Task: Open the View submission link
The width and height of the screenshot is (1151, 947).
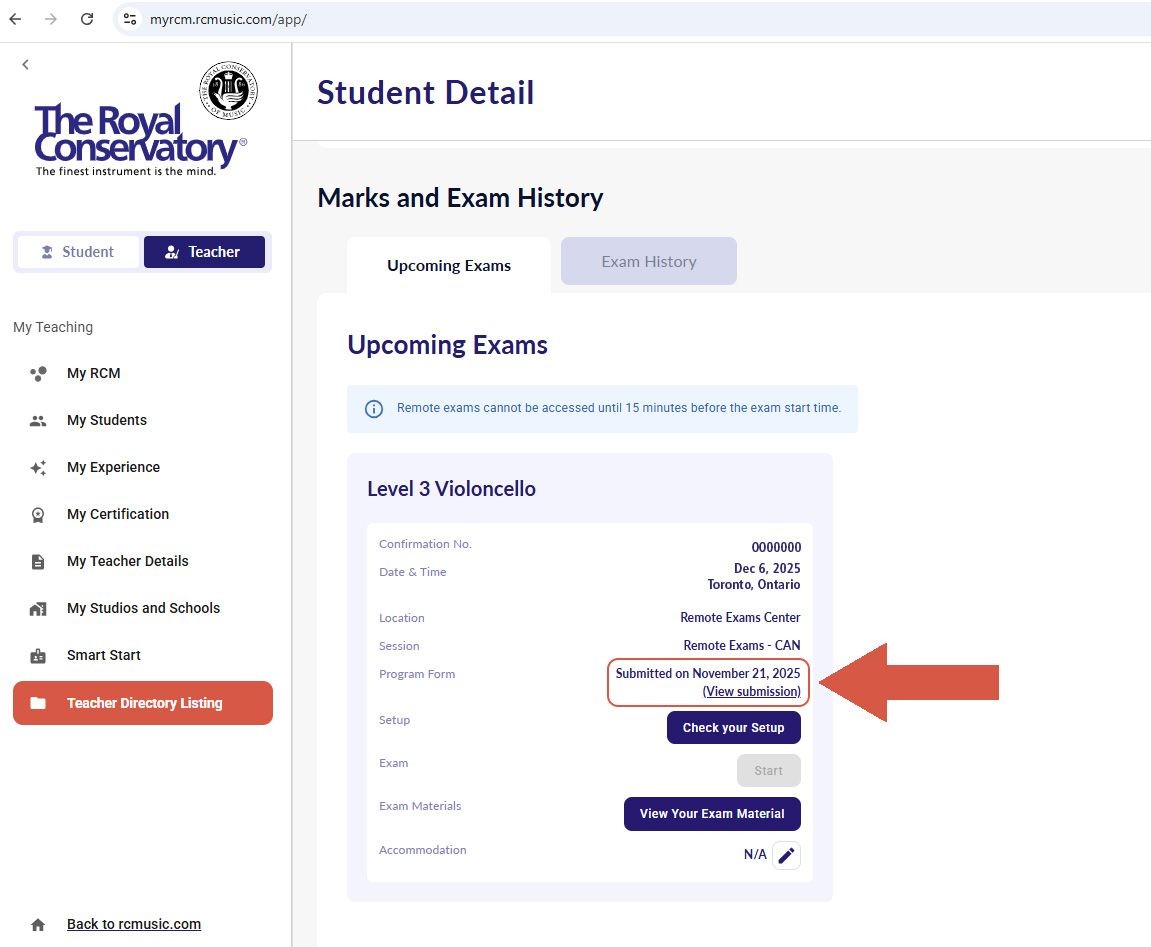Action: pos(751,691)
